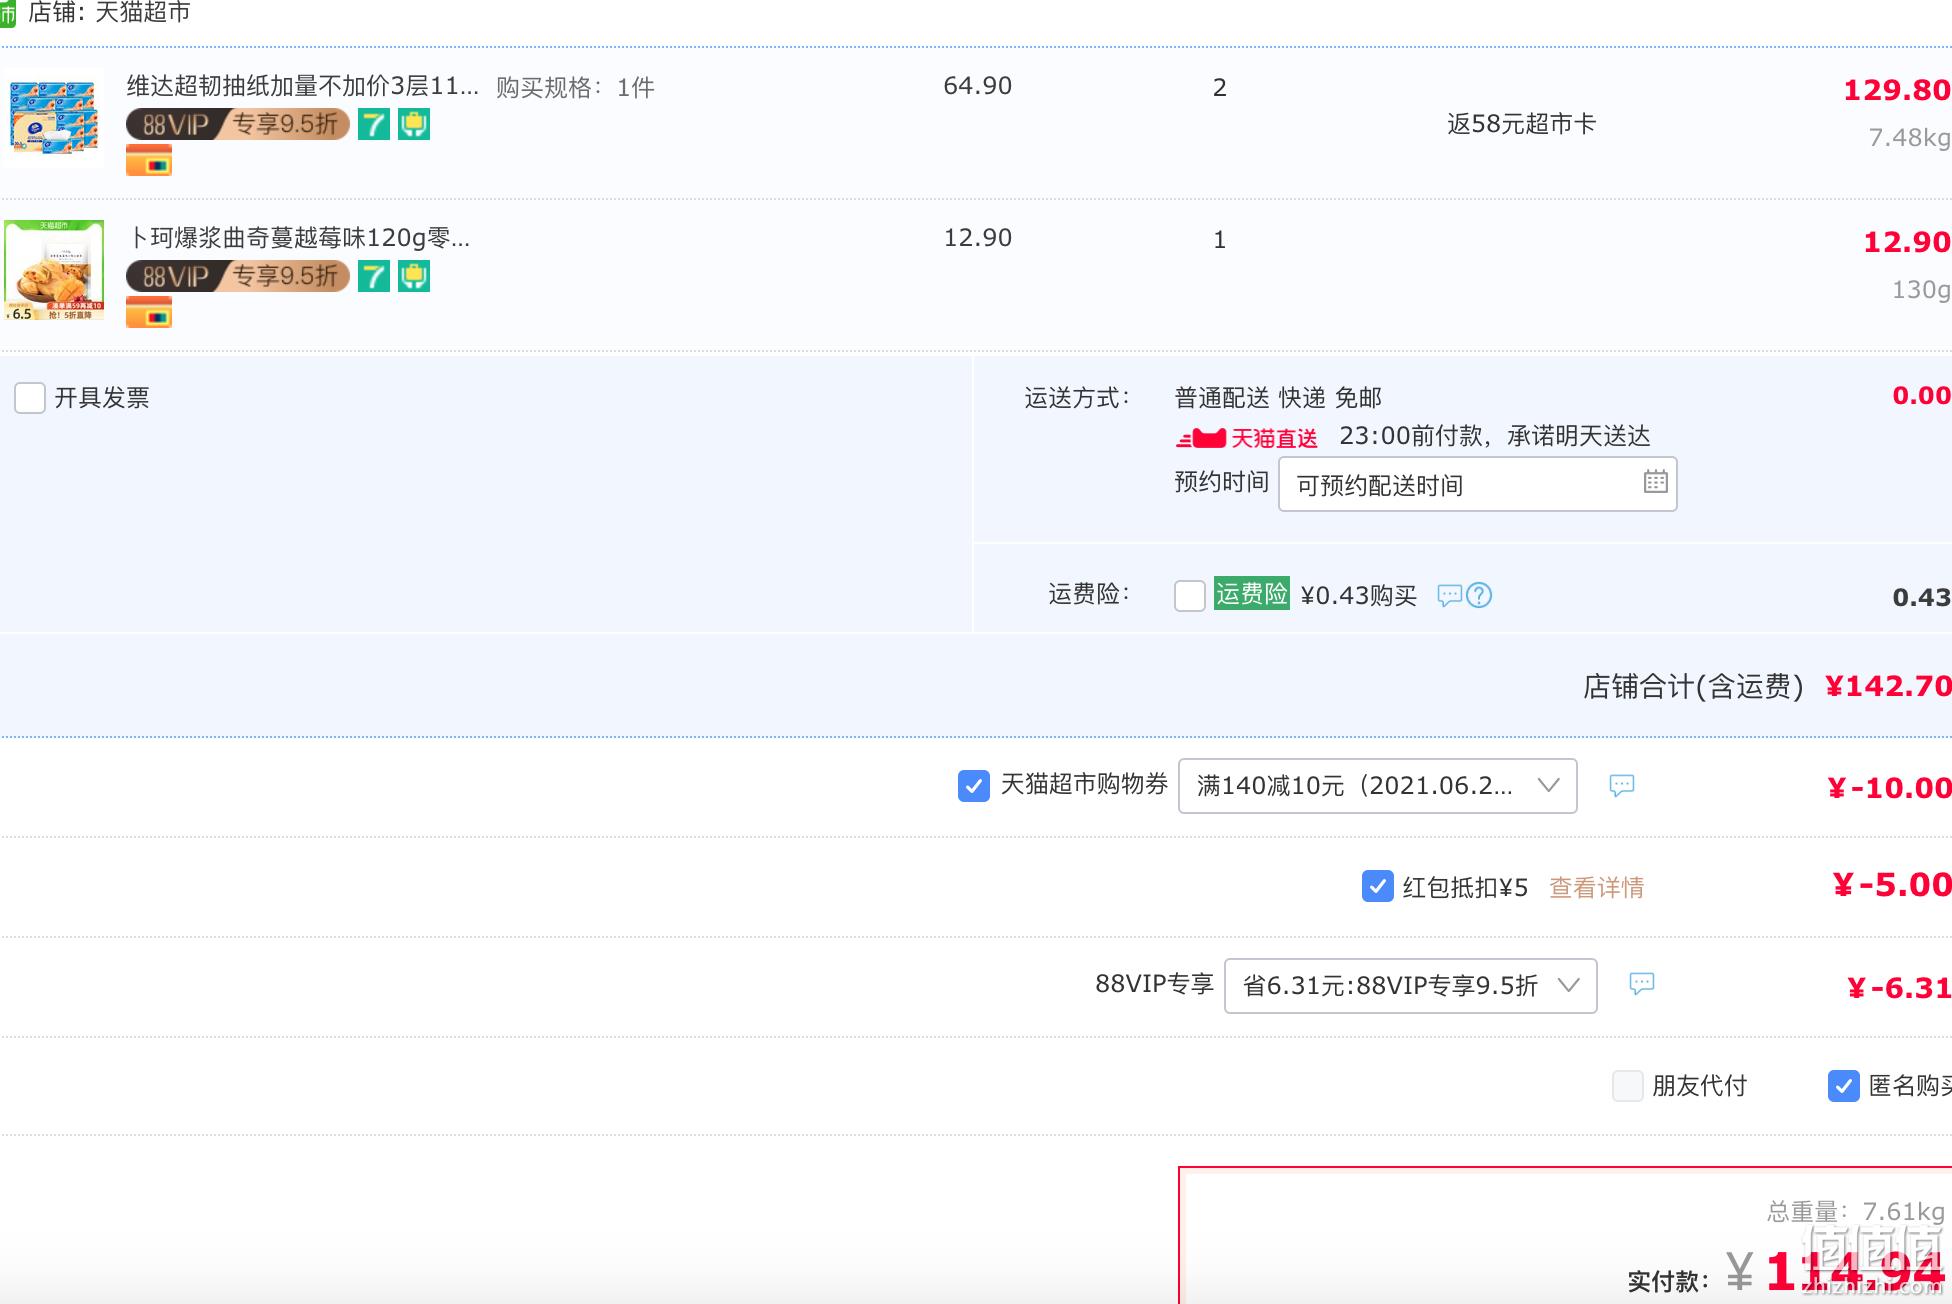The height and width of the screenshot is (1304, 1952).
Task: Click the ¥-10.00 coupon discount amount
Action: 1889,788
